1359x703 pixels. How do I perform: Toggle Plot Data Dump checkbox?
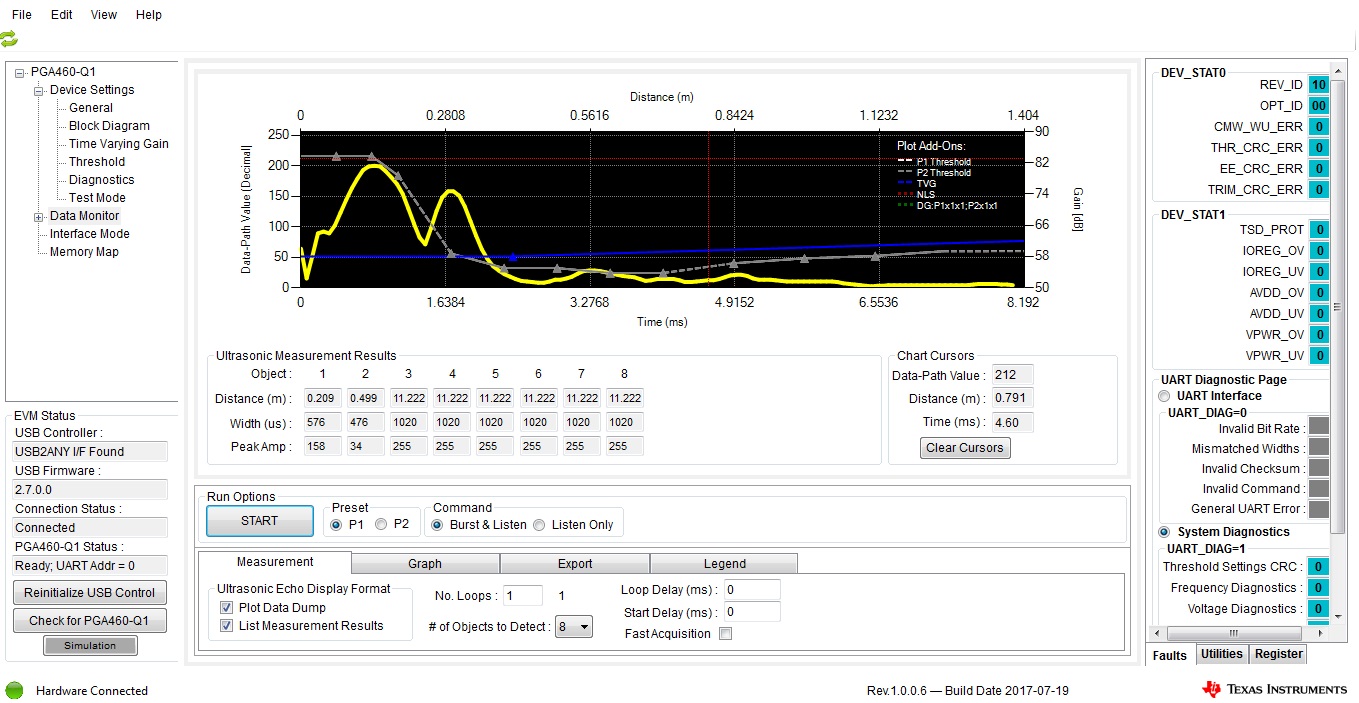[226, 608]
